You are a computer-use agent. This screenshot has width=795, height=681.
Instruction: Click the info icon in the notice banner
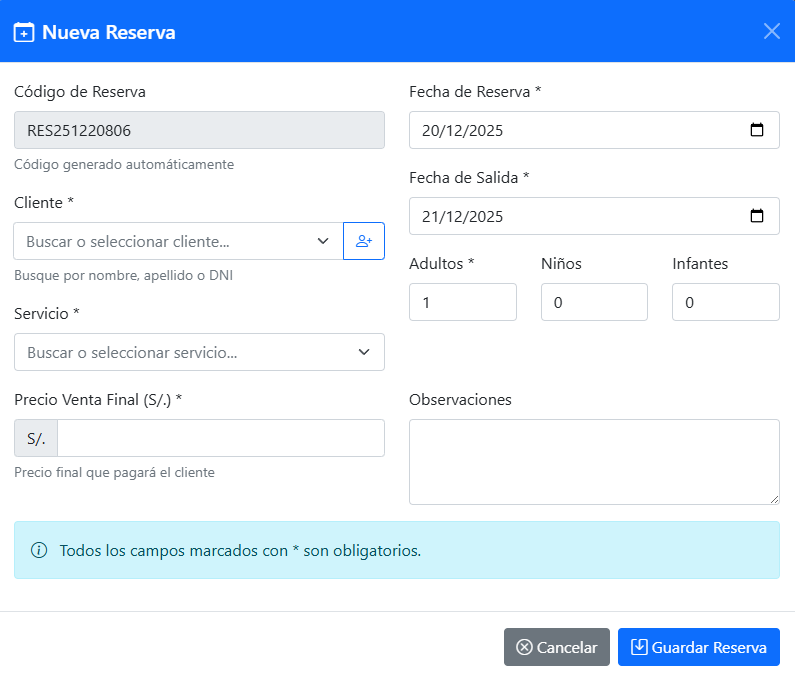39,550
